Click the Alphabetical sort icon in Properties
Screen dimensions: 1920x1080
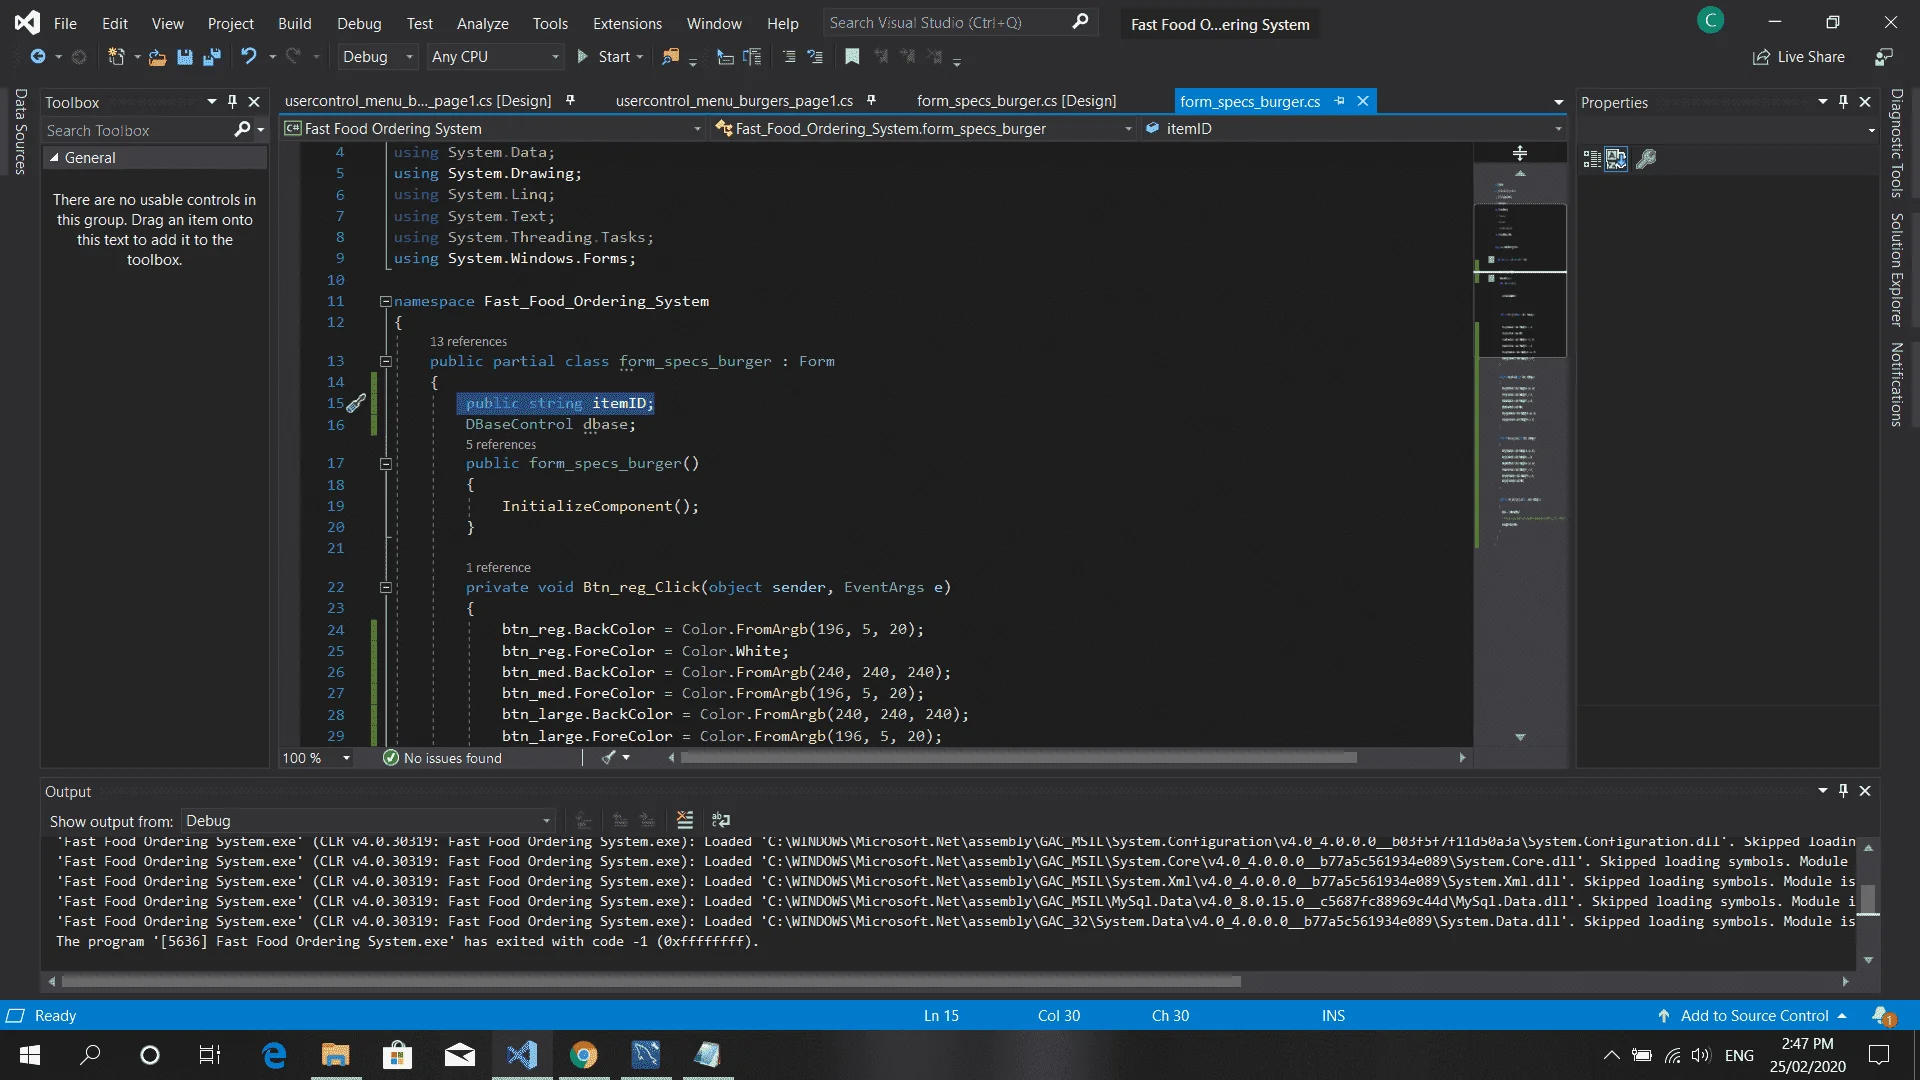pos(1616,159)
